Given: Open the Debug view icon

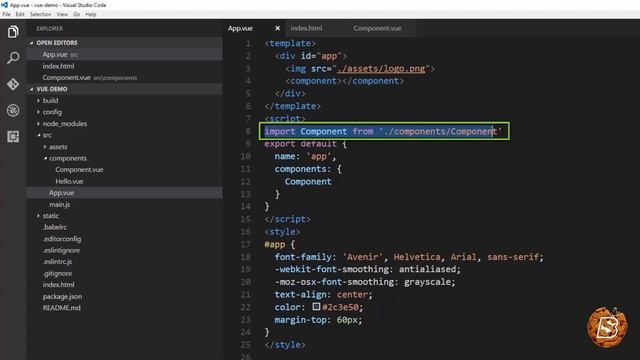Looking at the screenshot, I should [x=13, y=110].
